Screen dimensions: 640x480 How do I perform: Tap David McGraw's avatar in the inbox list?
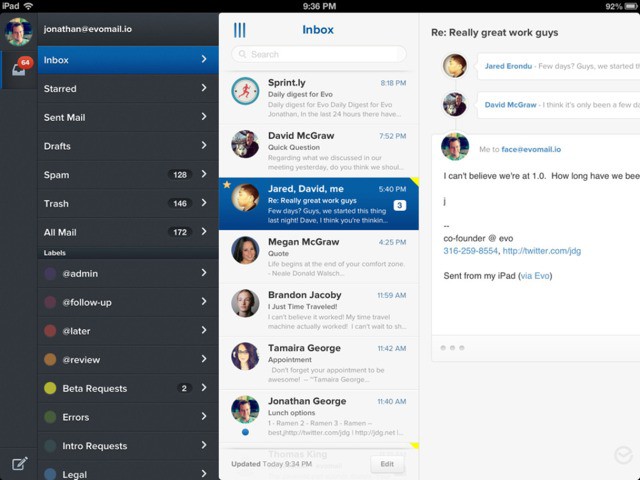coord(245,144)
